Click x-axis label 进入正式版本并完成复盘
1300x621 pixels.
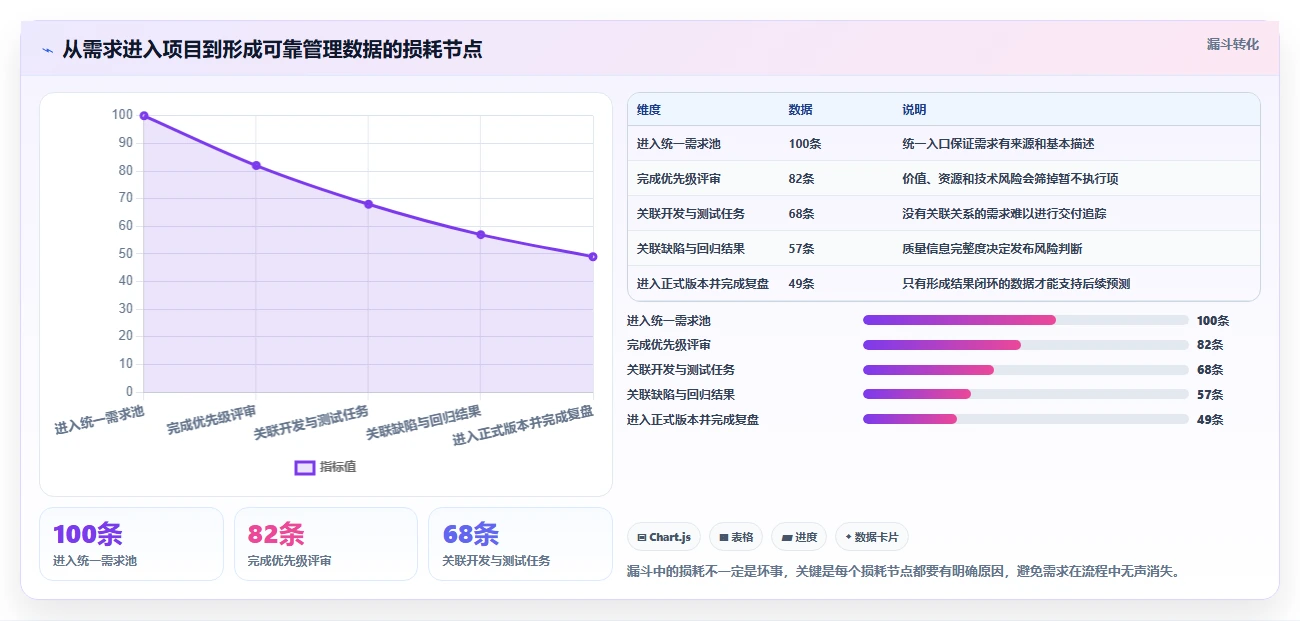click(x=523, y=426)
